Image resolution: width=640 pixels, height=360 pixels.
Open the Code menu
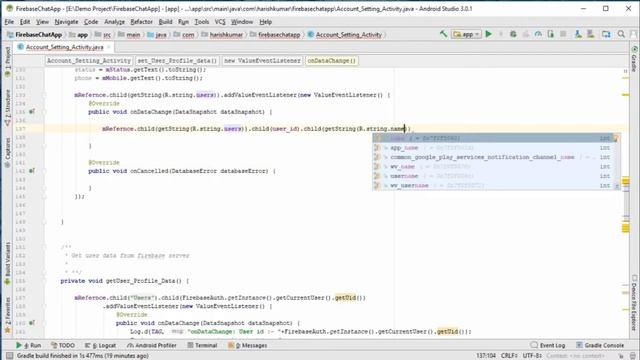[91, 22]
